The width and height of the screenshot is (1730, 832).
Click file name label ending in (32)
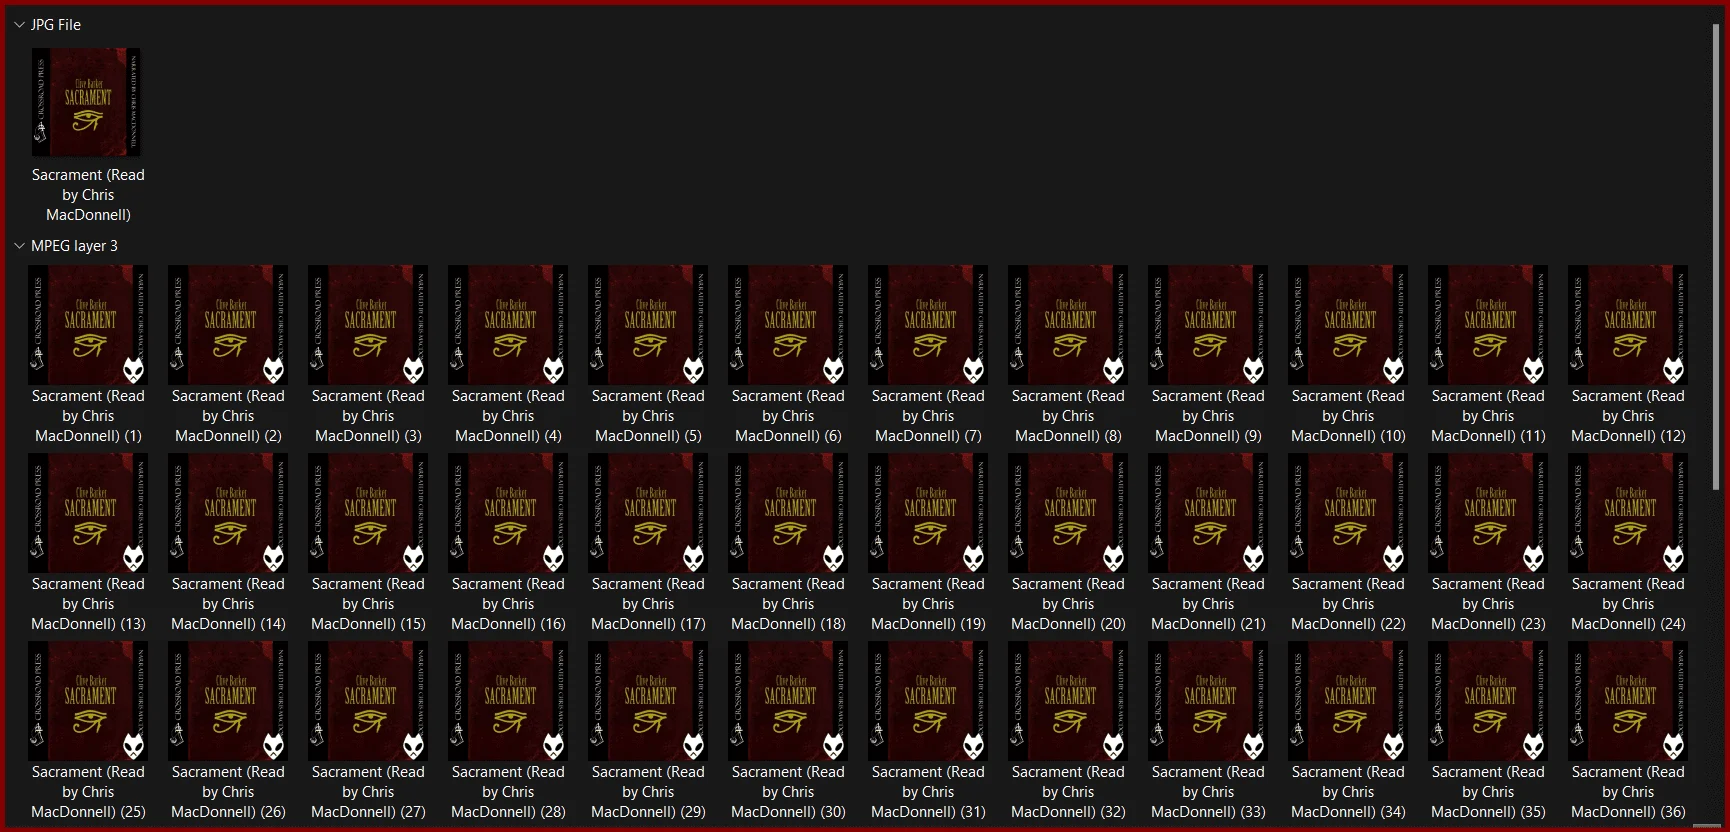point(1068,792)
